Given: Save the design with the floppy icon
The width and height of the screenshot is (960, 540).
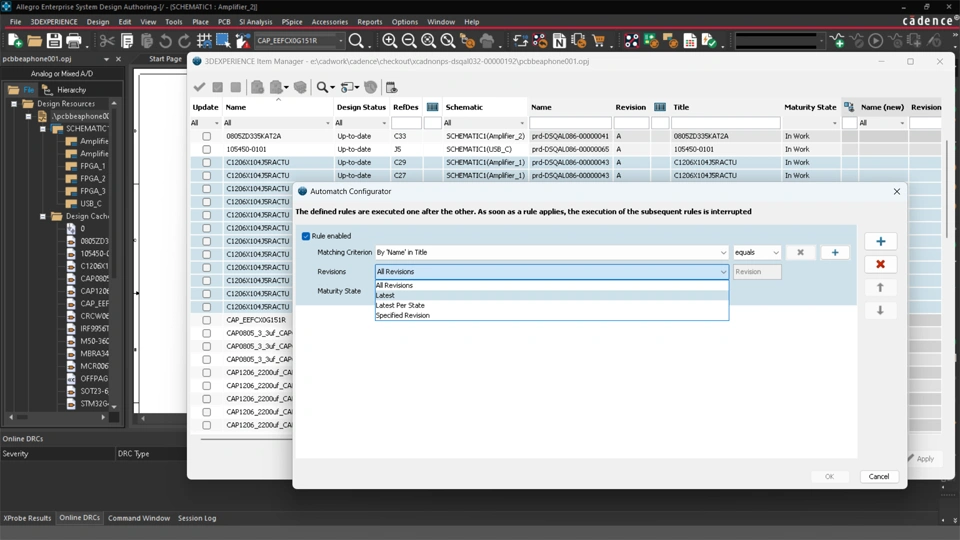Looking at the screenshot, I should [54, 41].
